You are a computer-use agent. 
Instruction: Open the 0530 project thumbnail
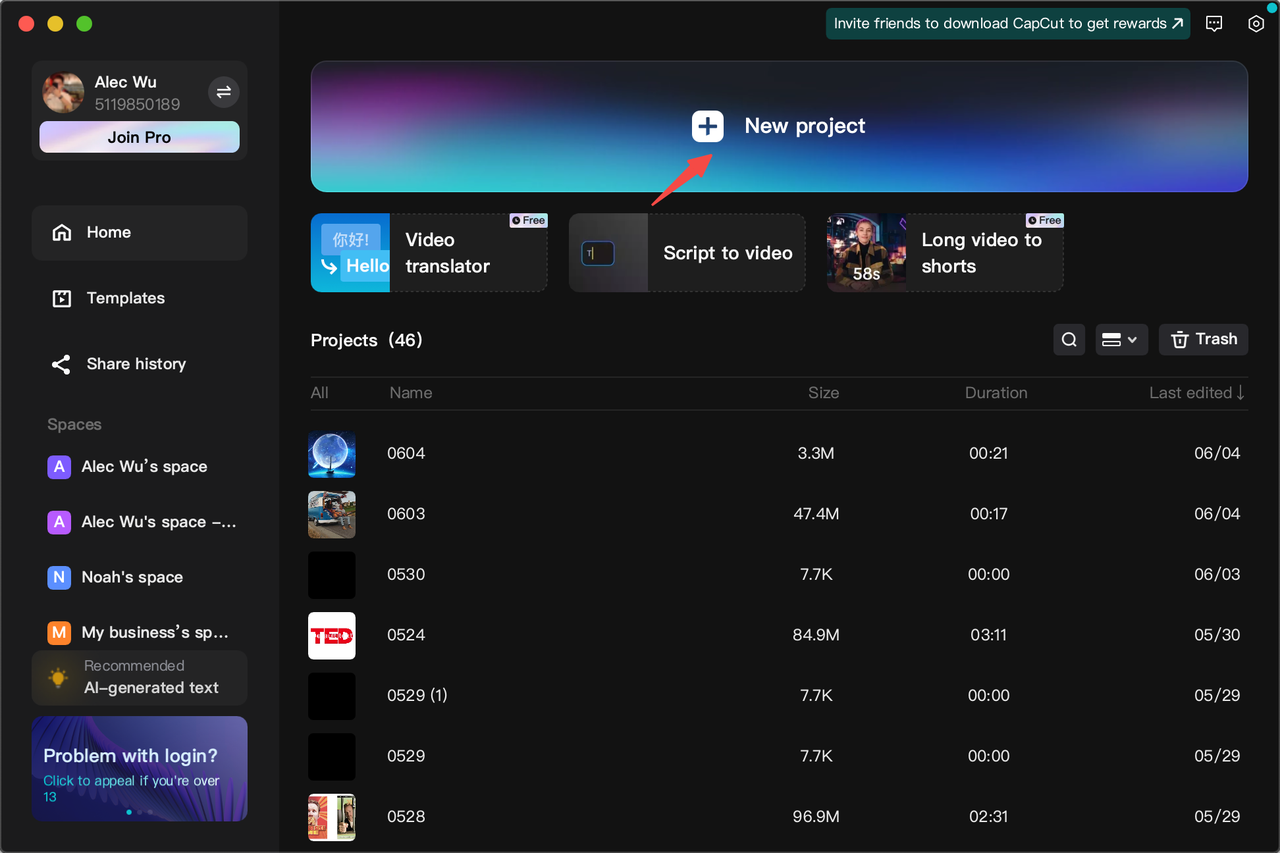332,575
